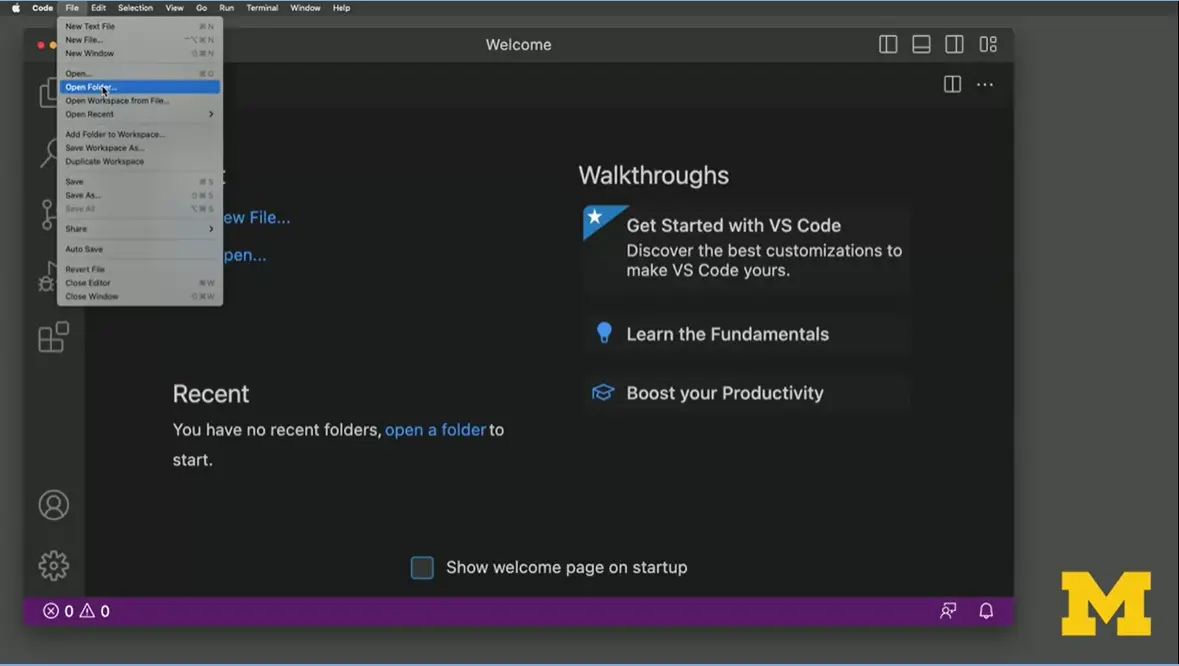Open the Extensions view
Viewport: 1179px width, 666px height.
click(x=53, y=337)
